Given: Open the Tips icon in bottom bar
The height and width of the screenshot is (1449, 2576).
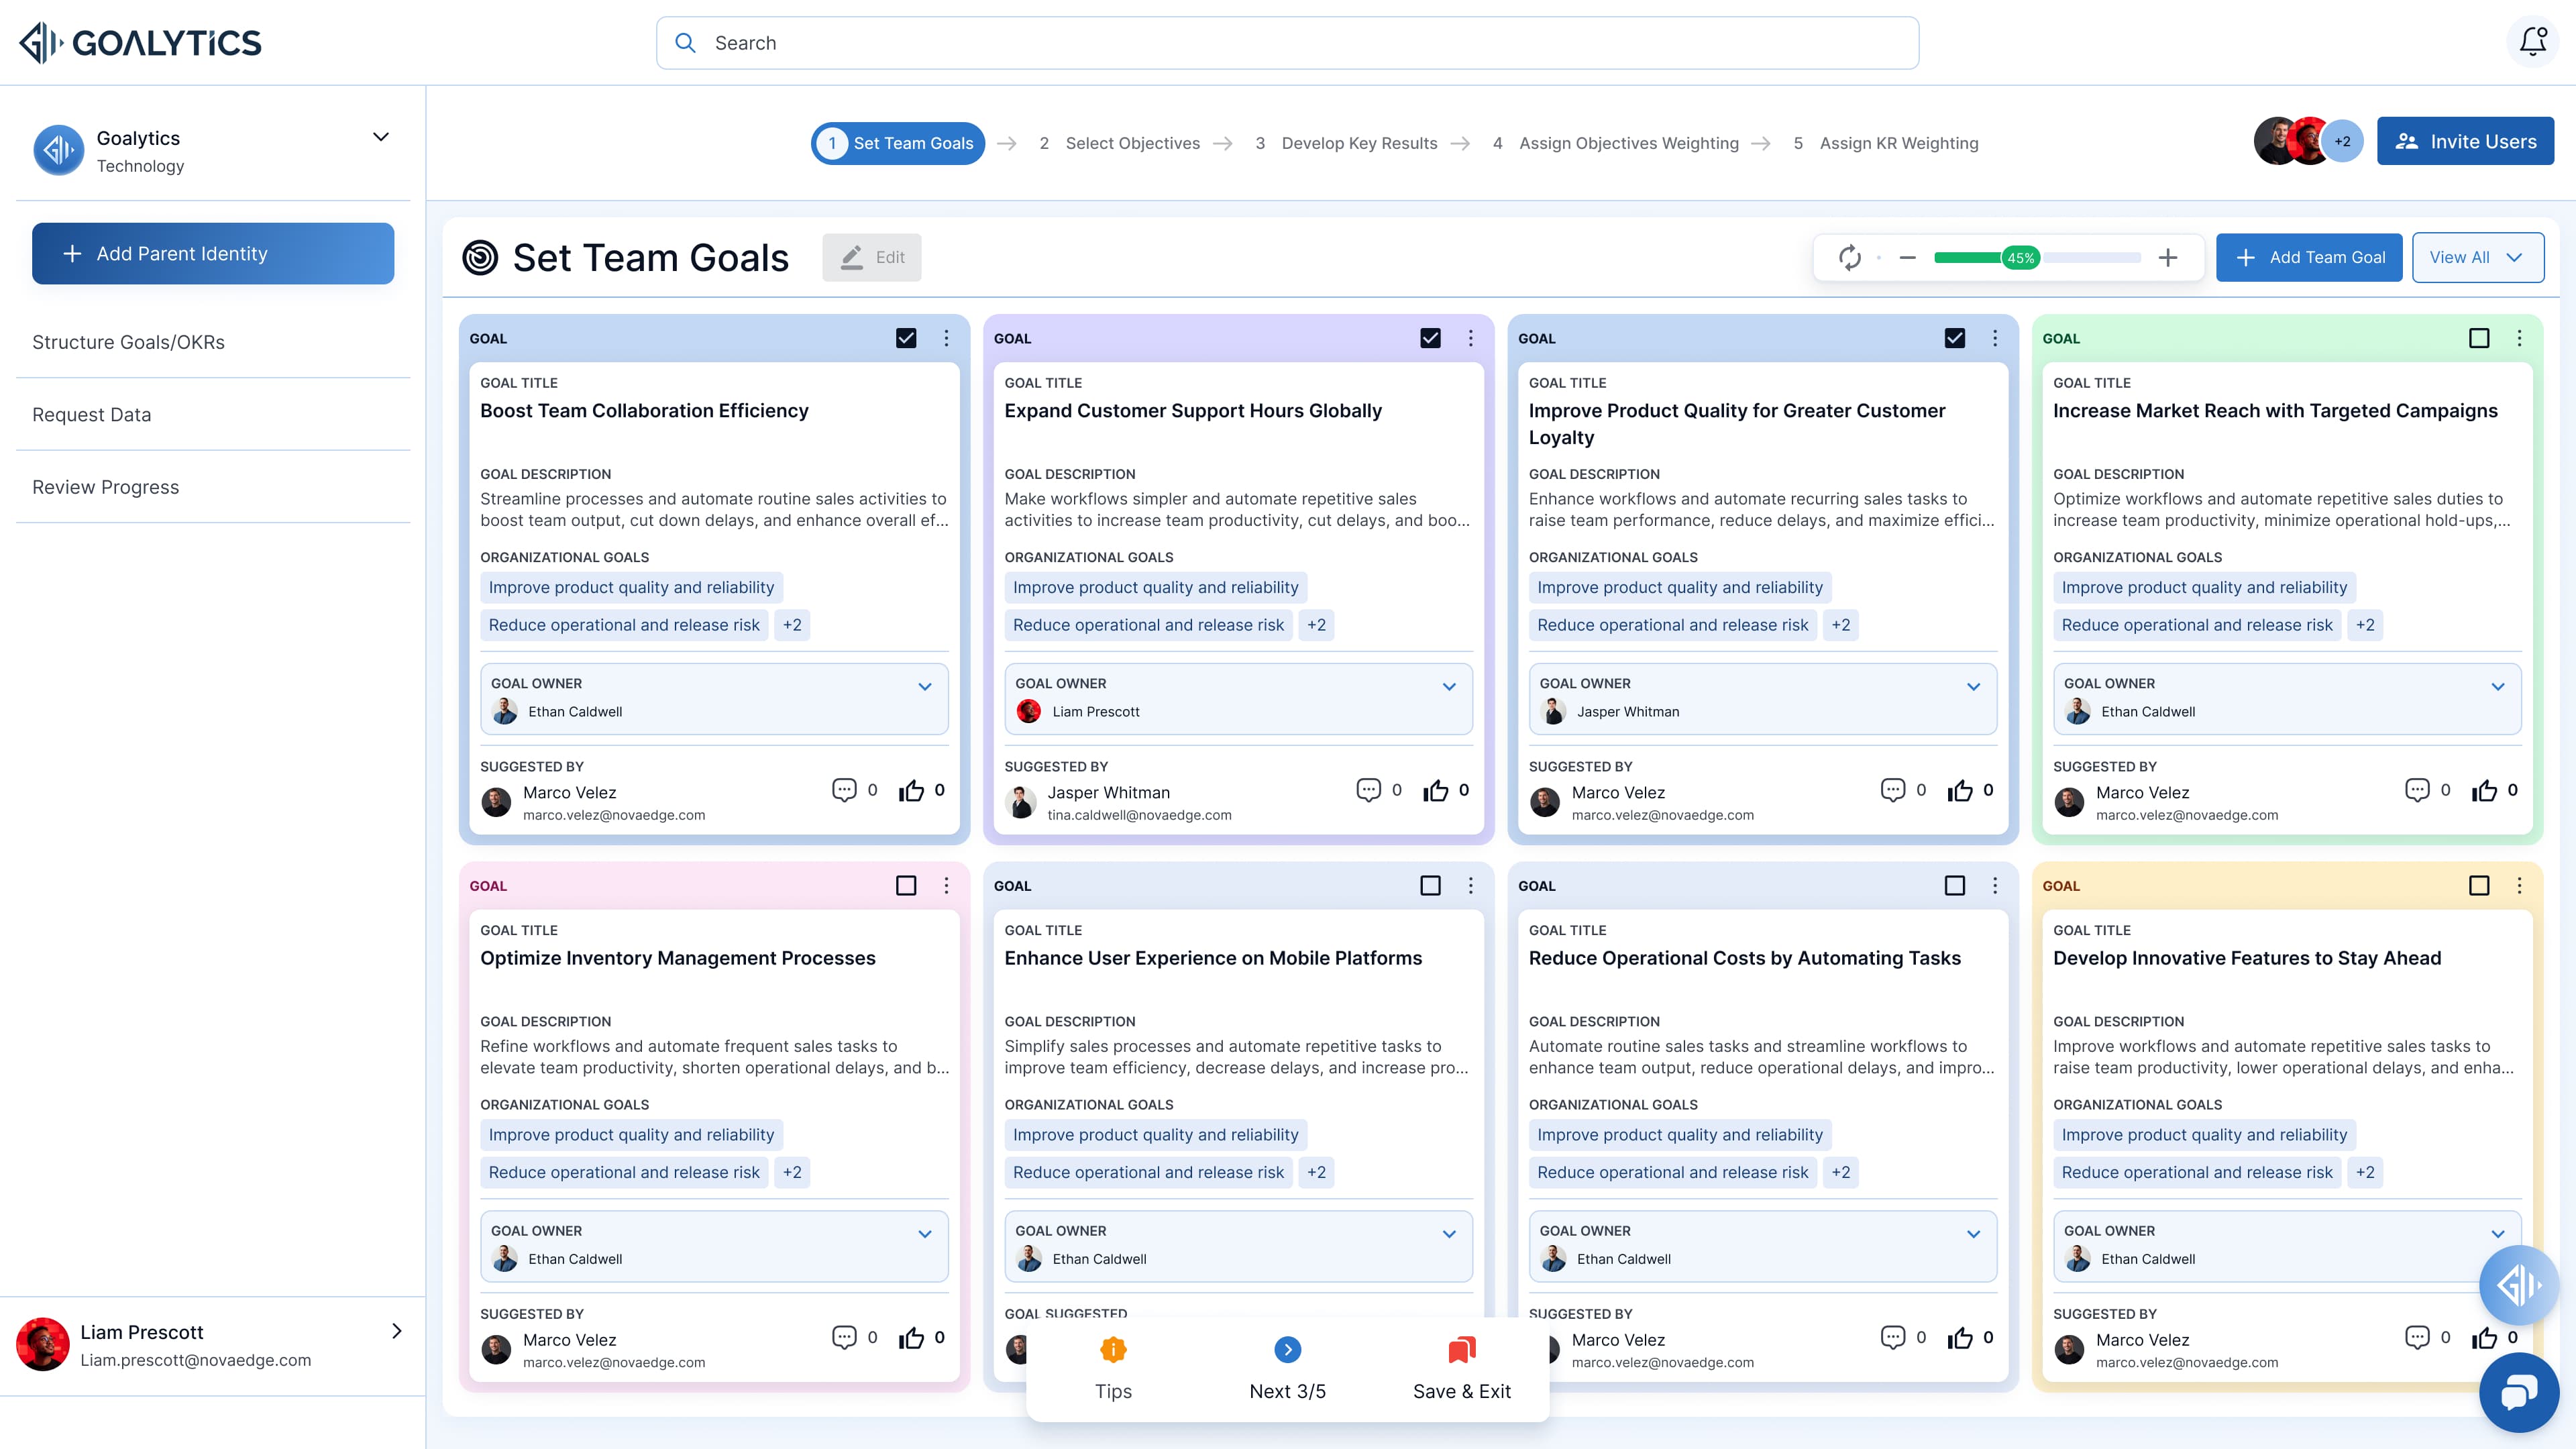Looking at the screenshot, I should tap(1113, 1350).
